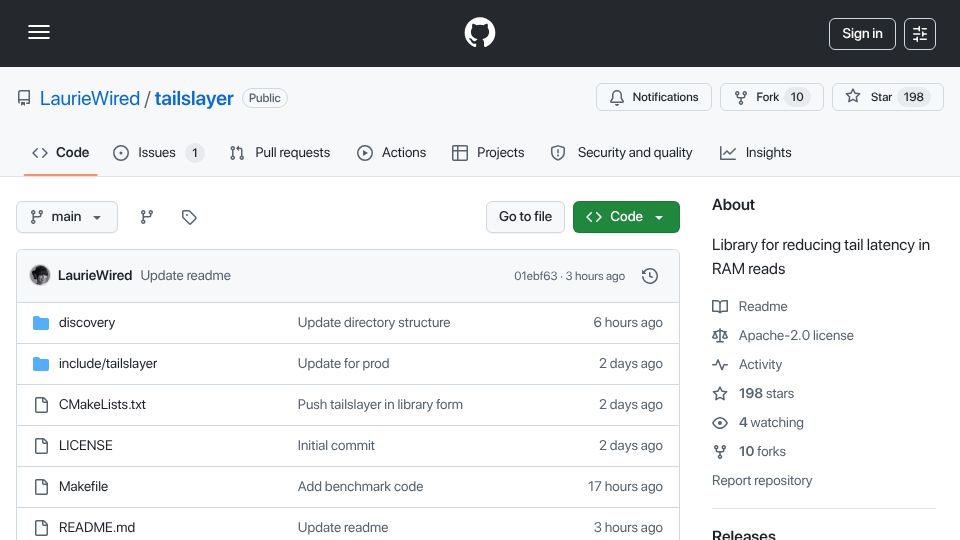Expand the green Code dropdown
This screenshot has height=540, width=960.
tap(626, 217)
